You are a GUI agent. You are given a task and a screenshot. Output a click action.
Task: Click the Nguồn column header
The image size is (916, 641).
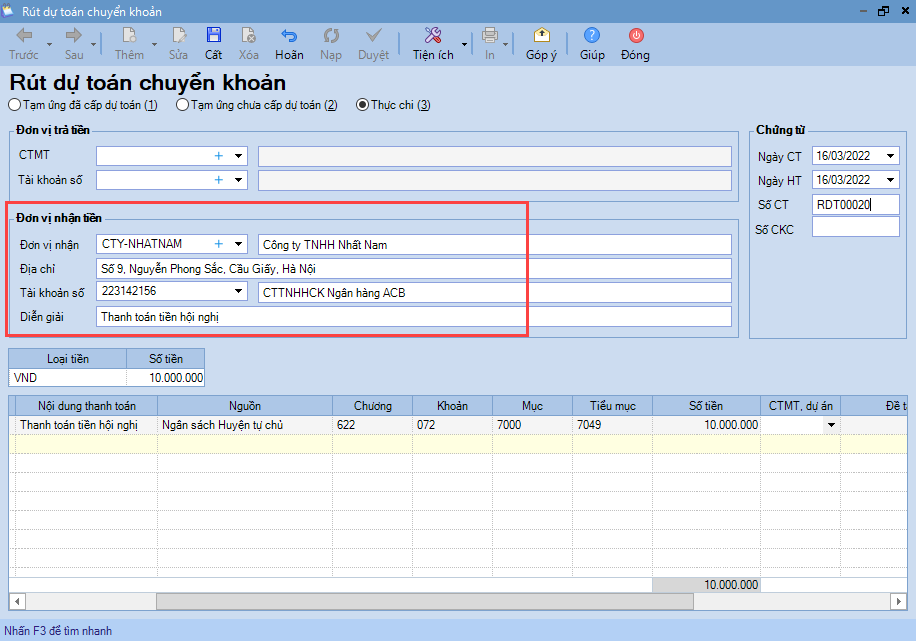[x=244, y=406]
